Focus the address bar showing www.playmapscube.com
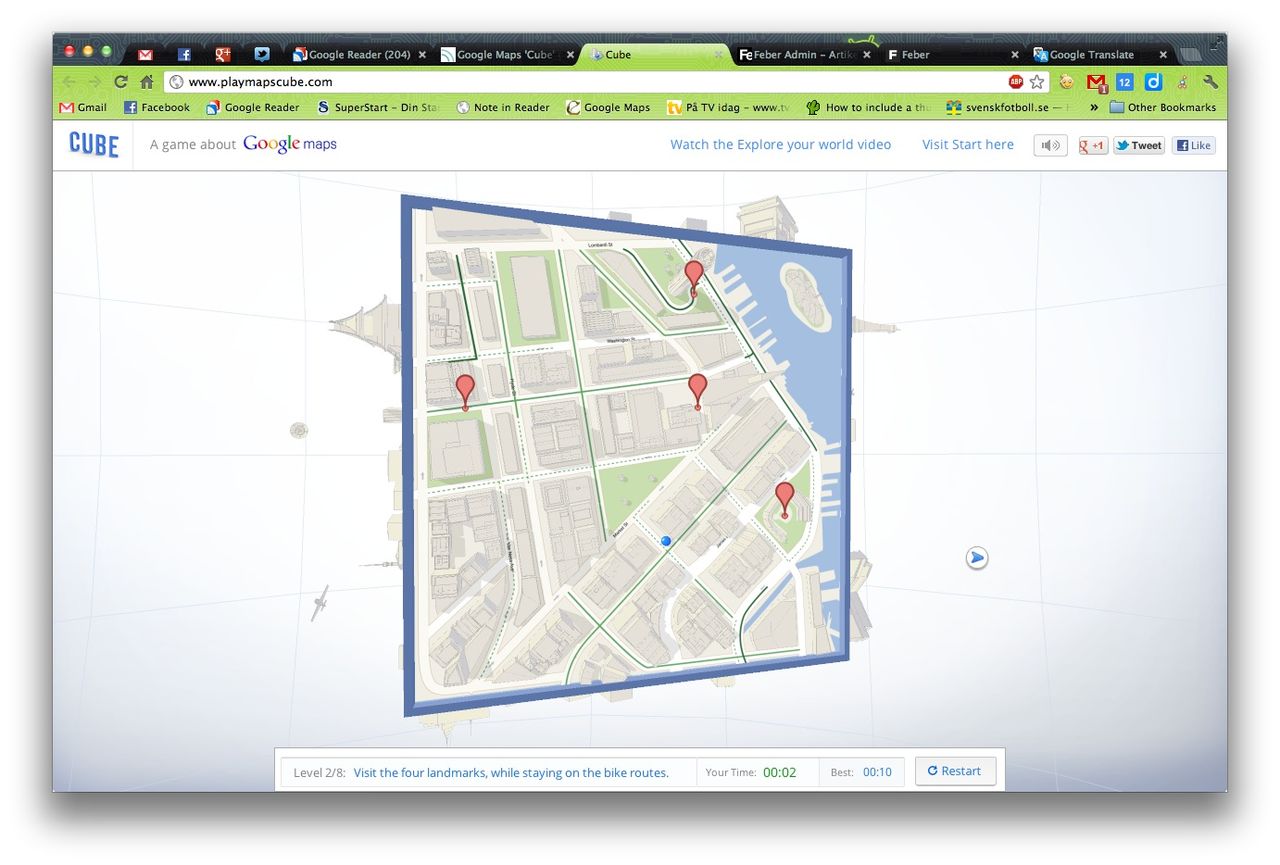The image size is (1280, 865). (x=590, y=82)
